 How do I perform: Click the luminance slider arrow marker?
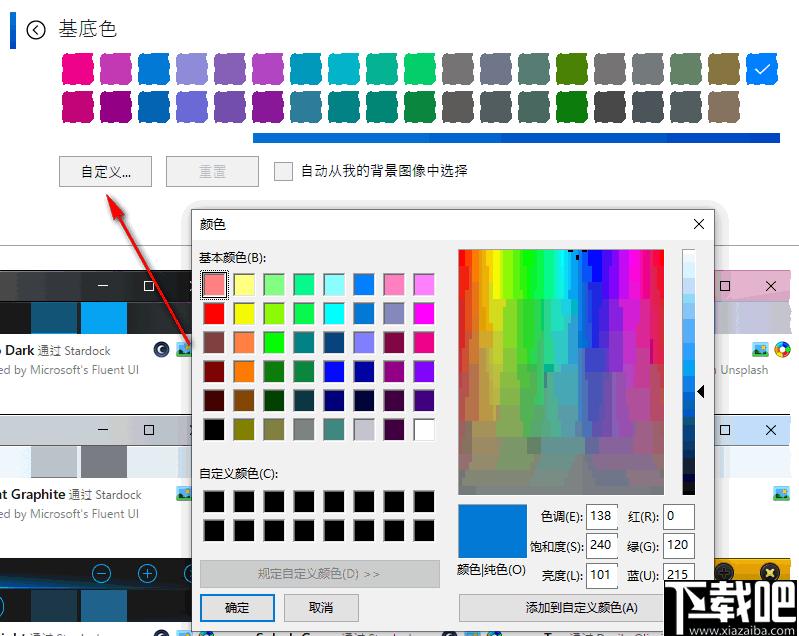[701, 392]
